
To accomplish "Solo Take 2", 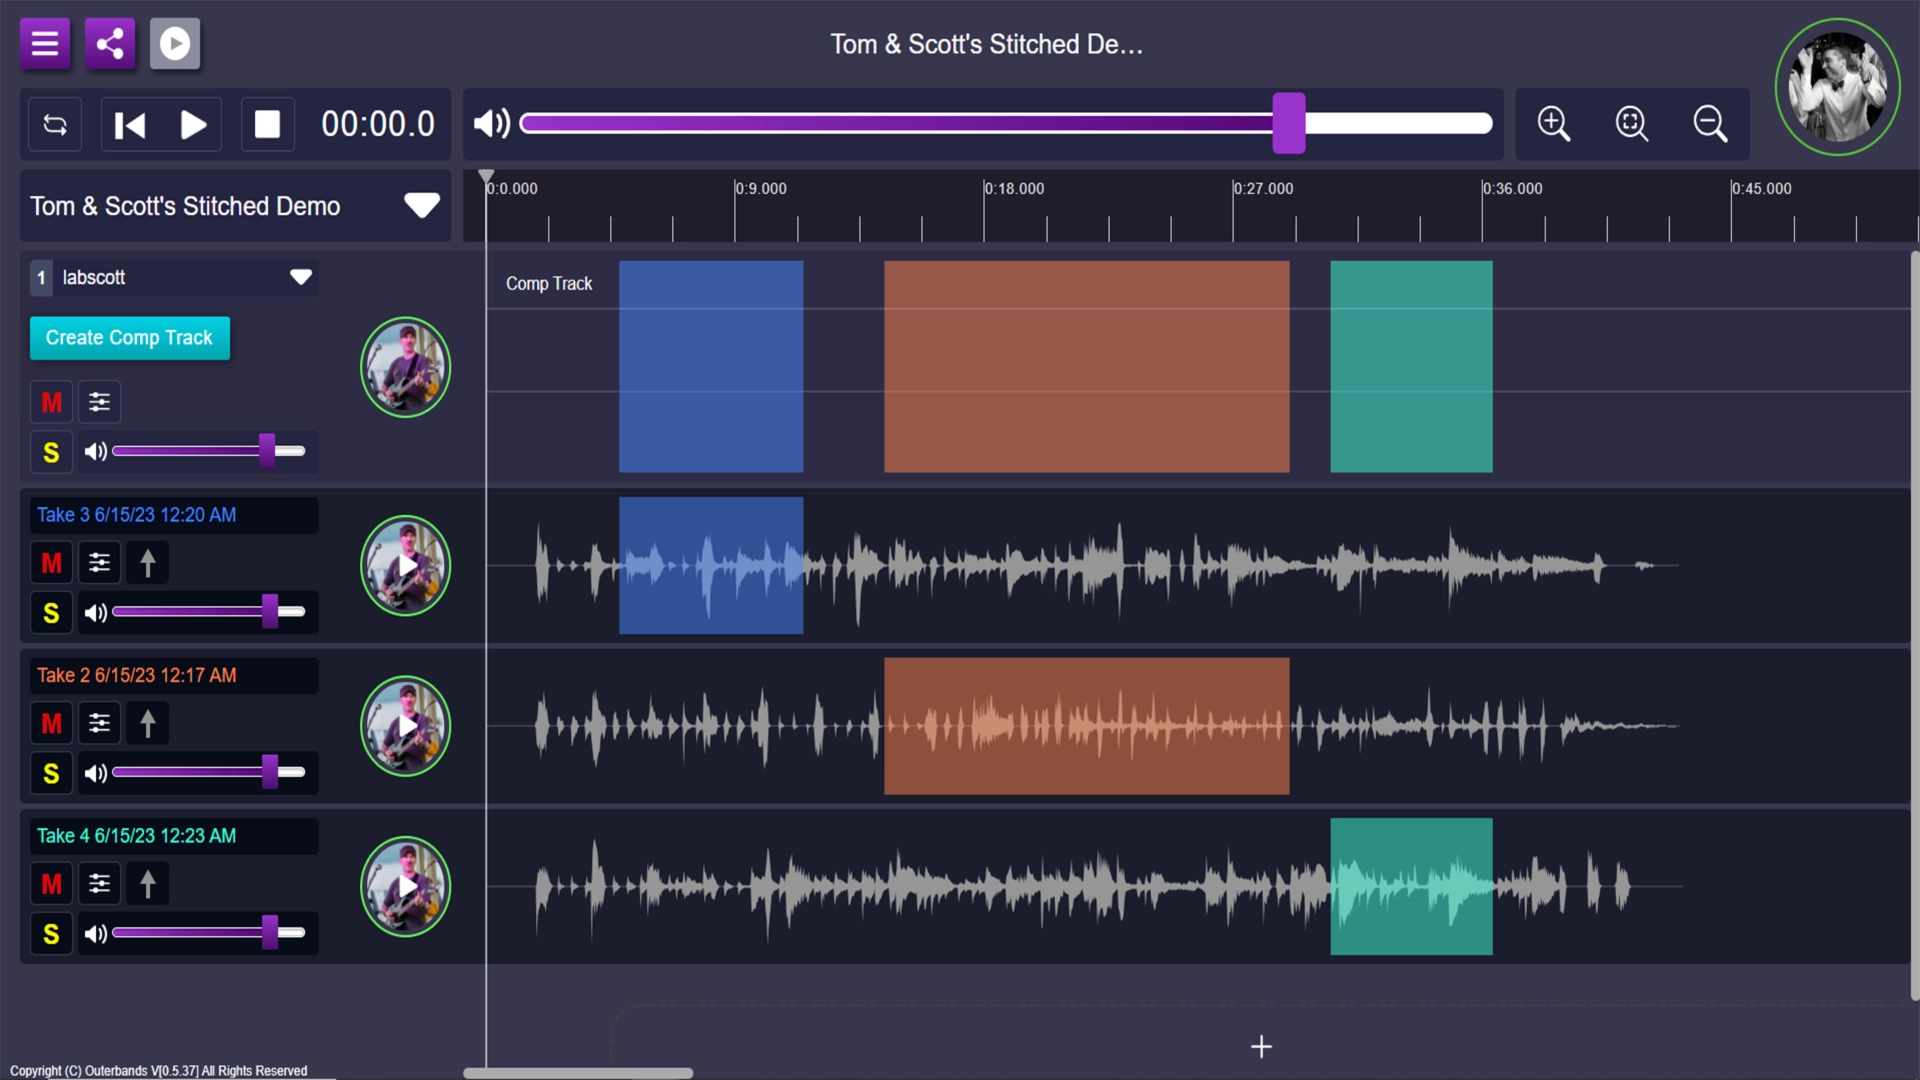I will 51,773.
